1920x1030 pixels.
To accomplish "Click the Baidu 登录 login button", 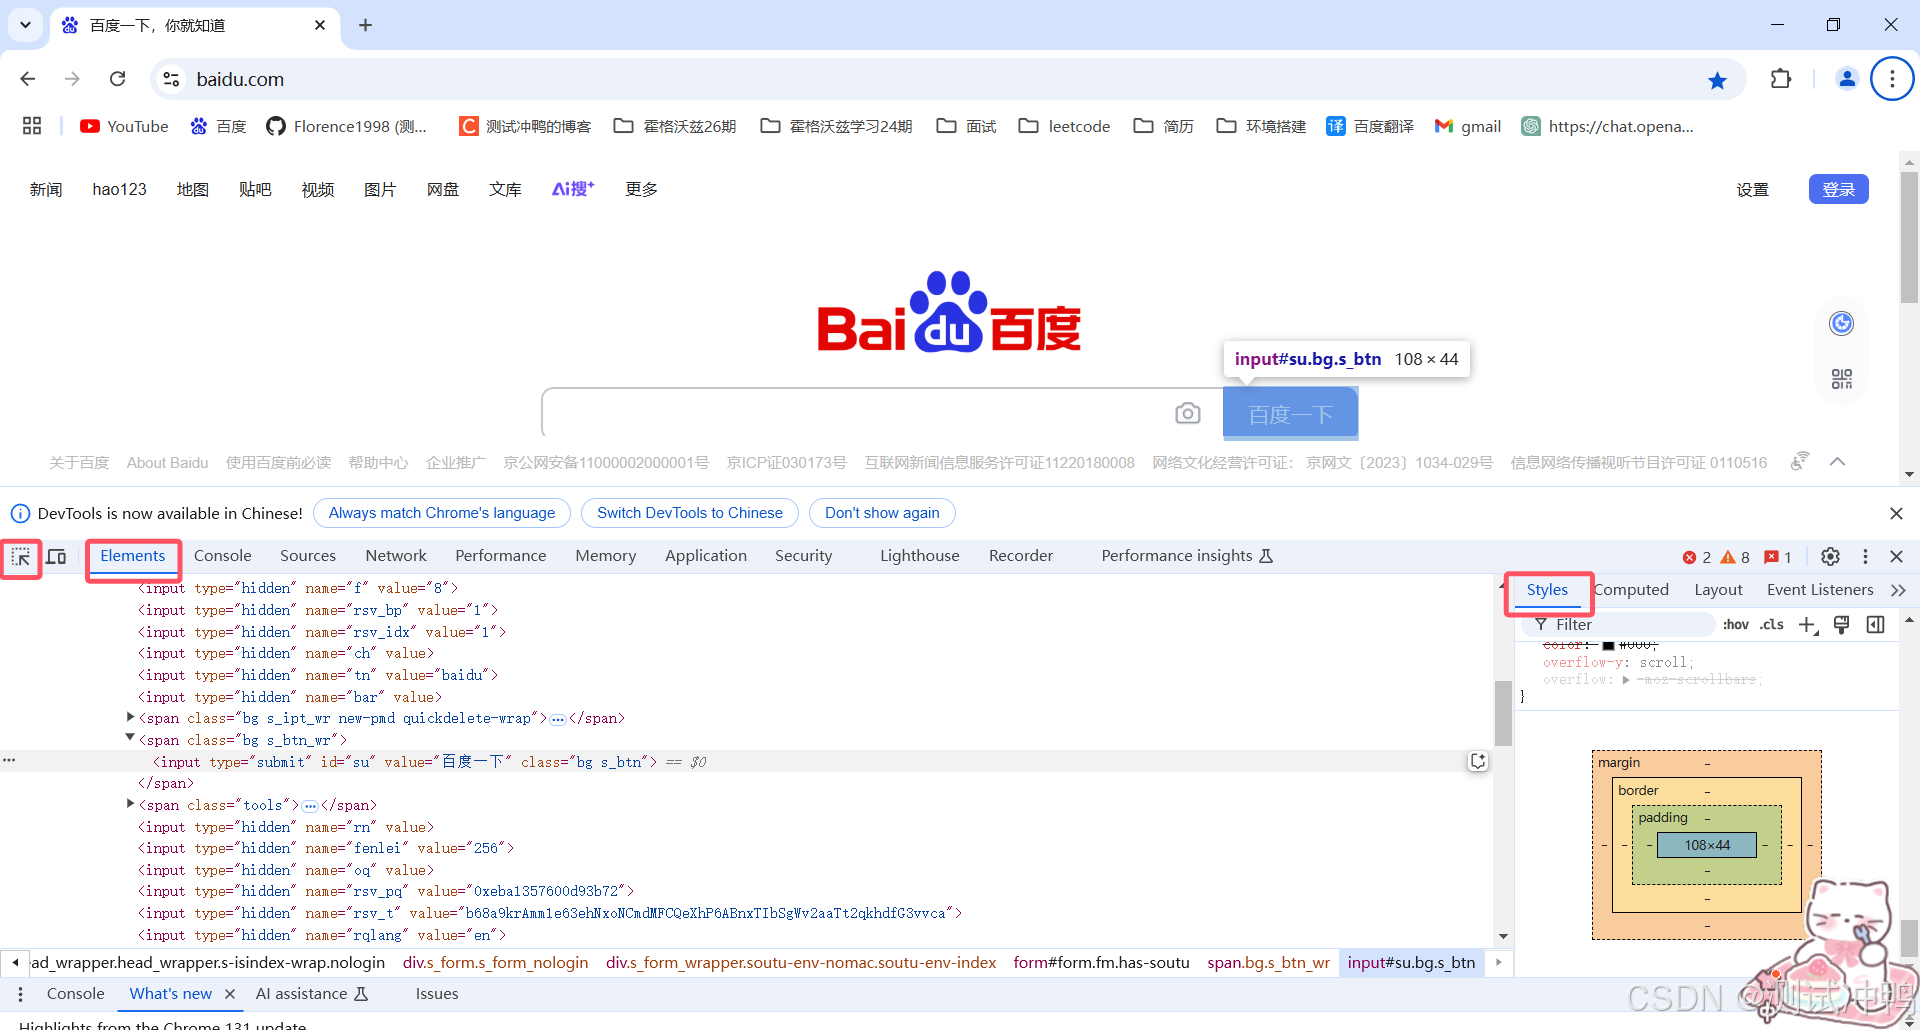I will pyautogui.click(x=1838, y=189).
